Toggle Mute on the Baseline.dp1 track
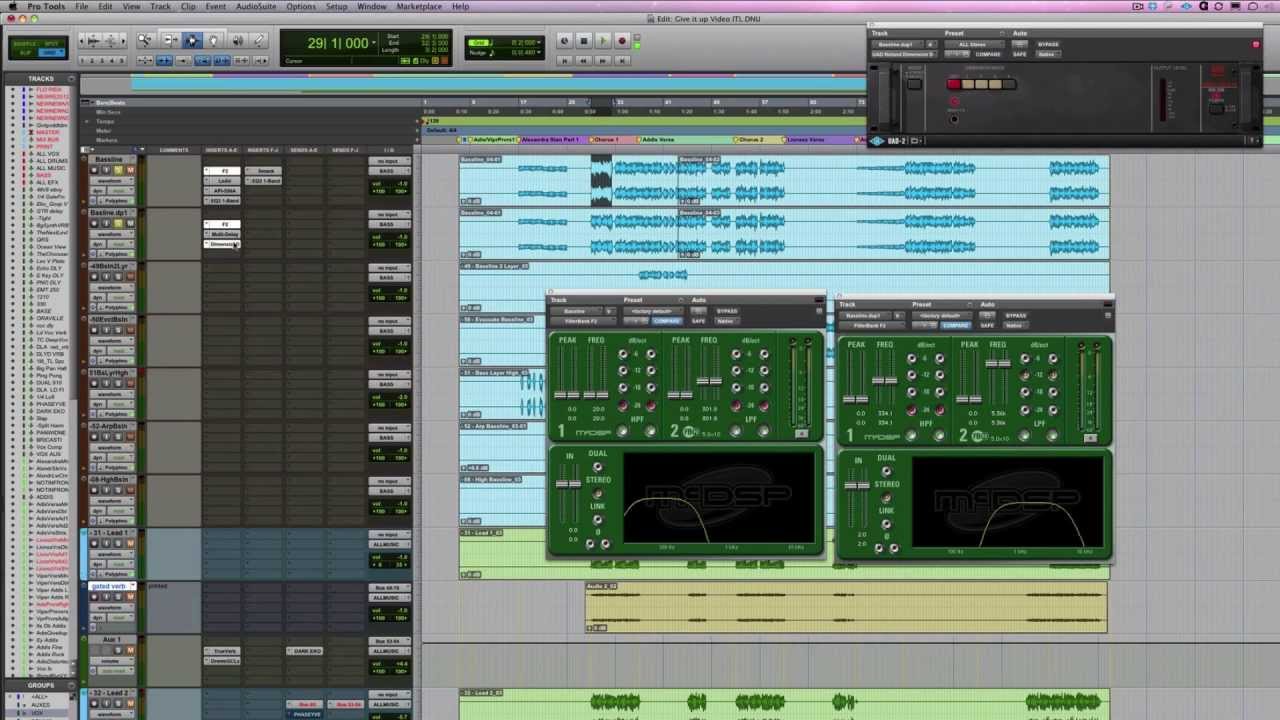Viewport: 1280px width, 720px height. pos(130,223)
